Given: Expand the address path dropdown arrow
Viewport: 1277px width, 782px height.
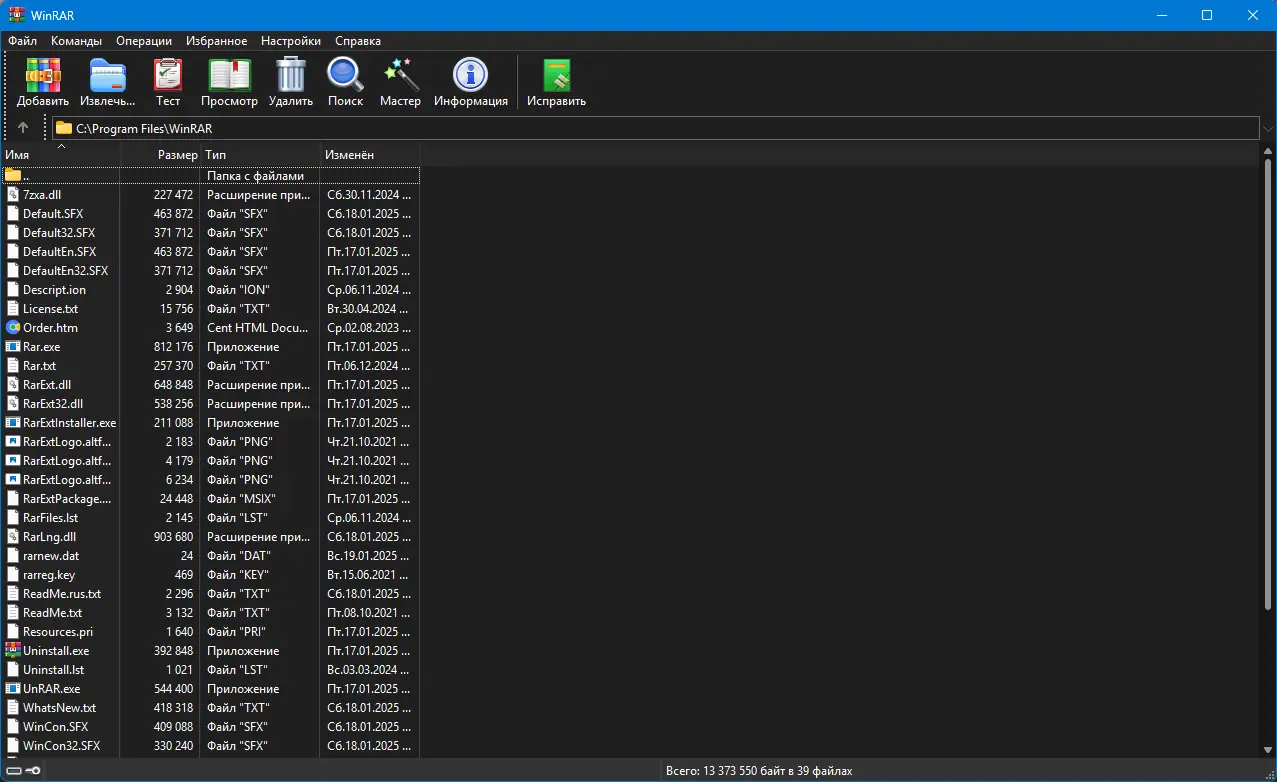Looking at the screenshot, I should pos(1268,128).
